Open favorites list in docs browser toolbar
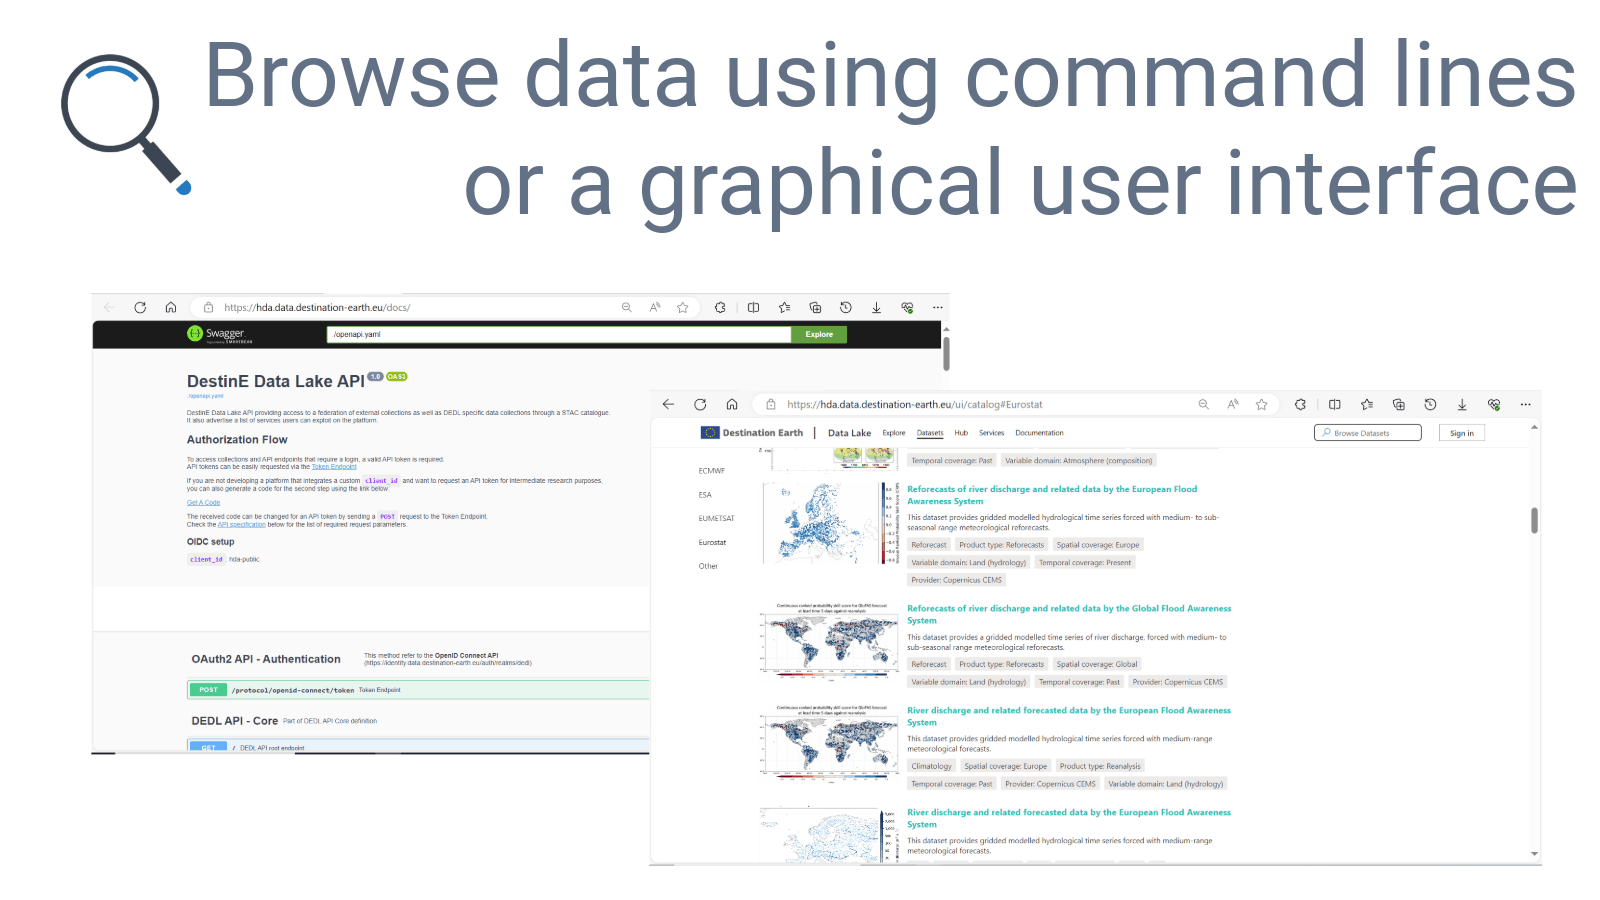The width and height of the screenshot is (1600, 900). coord(784,308)
